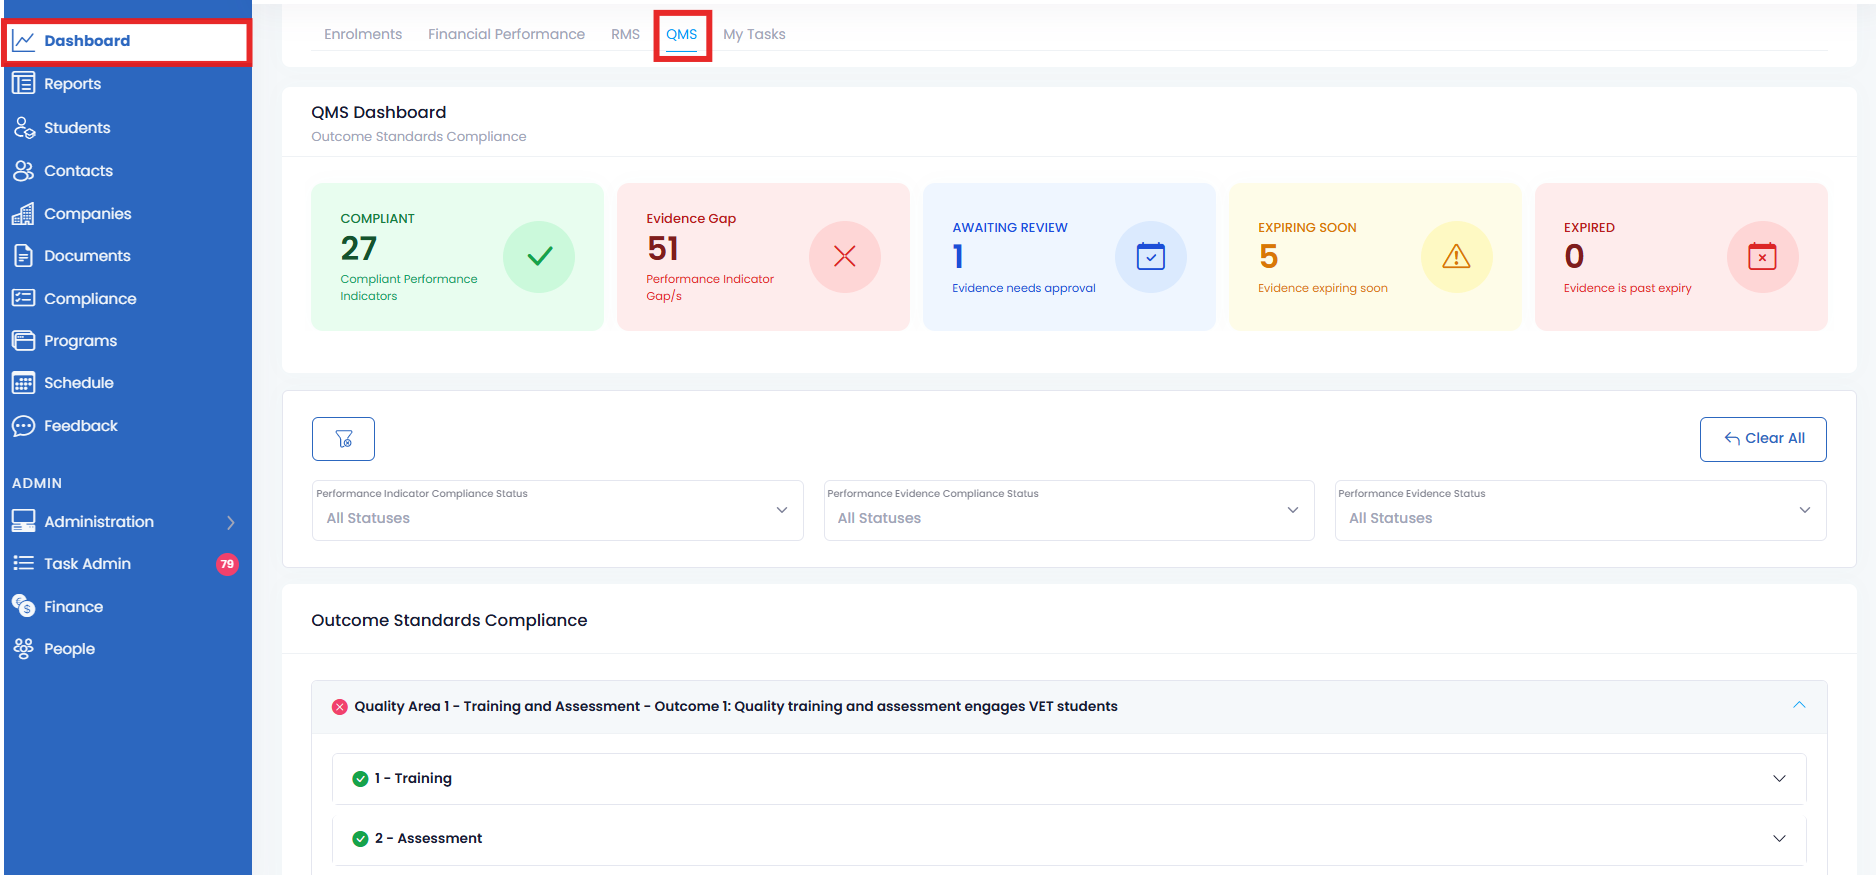Click the green Compliant checkmark icon

coord(539,257)
